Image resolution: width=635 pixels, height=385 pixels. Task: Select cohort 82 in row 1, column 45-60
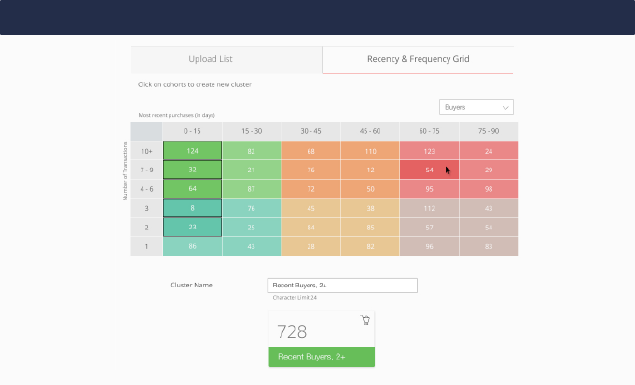pos(370,246)
